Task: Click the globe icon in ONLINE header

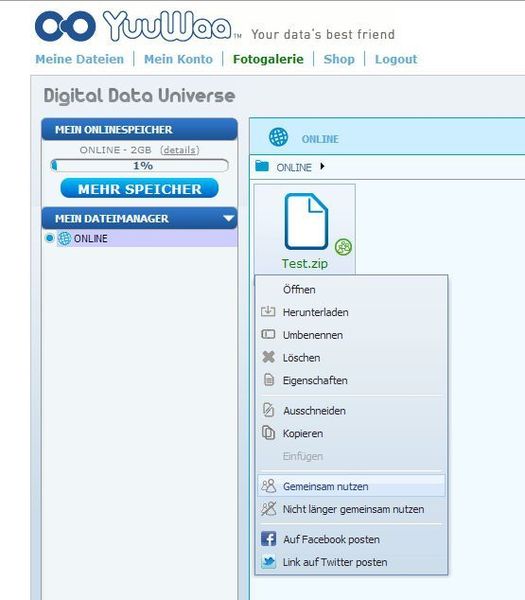Action: (x=279, y=137)
